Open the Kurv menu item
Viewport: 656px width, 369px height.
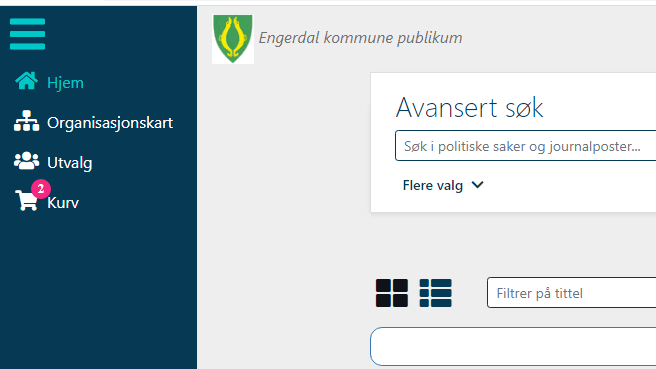63,203
